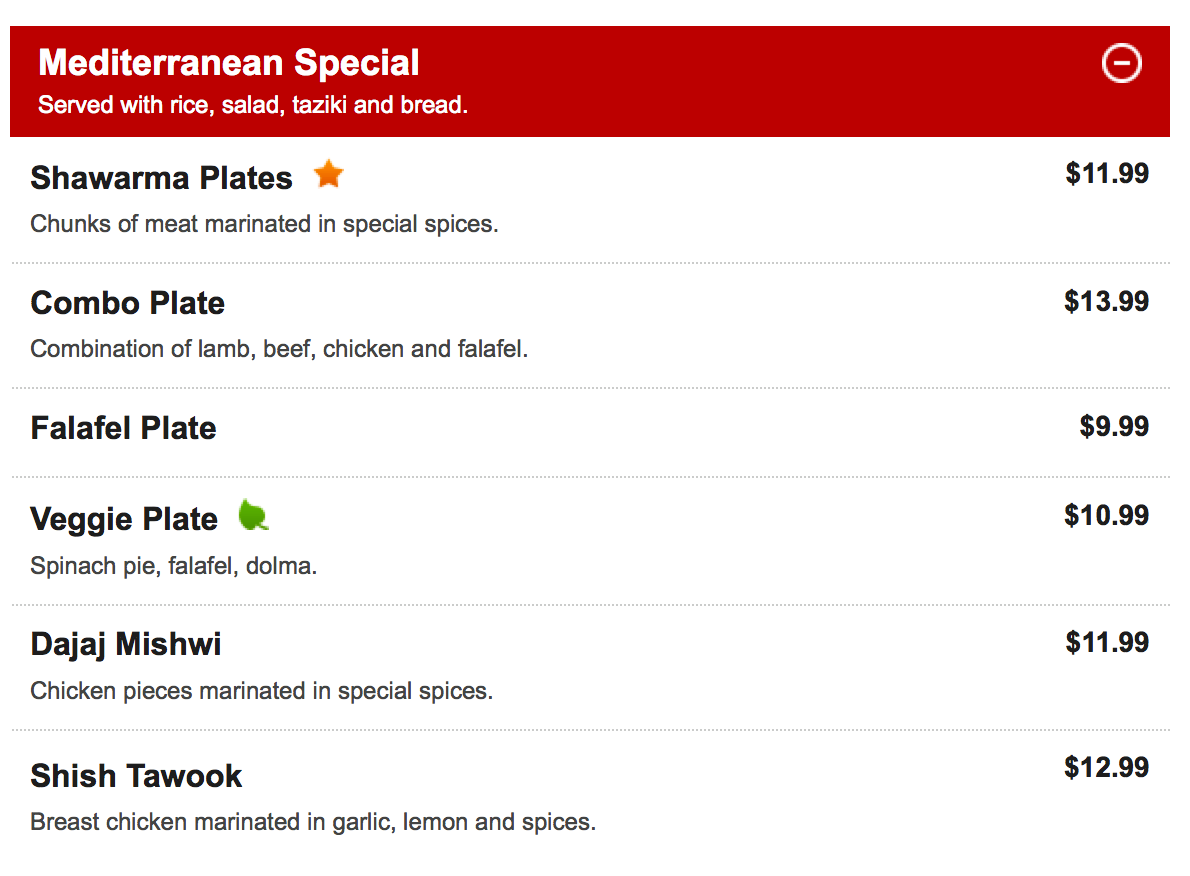Click the $9.99 Falafel Plate price
The width and height of the screenshot is (1190, 876).
click(1114, 427)
